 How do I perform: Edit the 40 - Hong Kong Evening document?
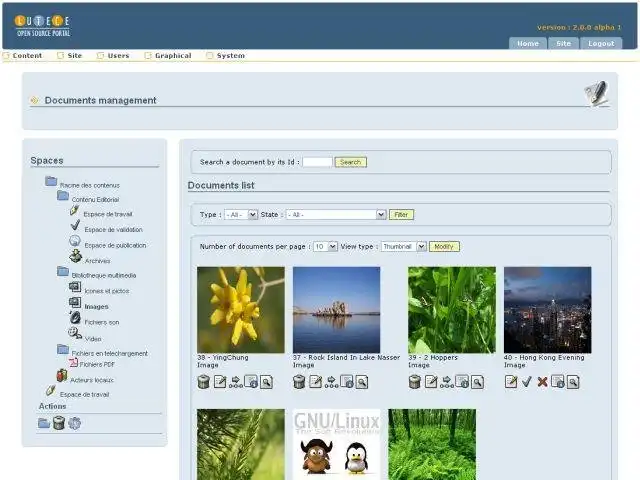pyautogui.click(x=511, y=382)
